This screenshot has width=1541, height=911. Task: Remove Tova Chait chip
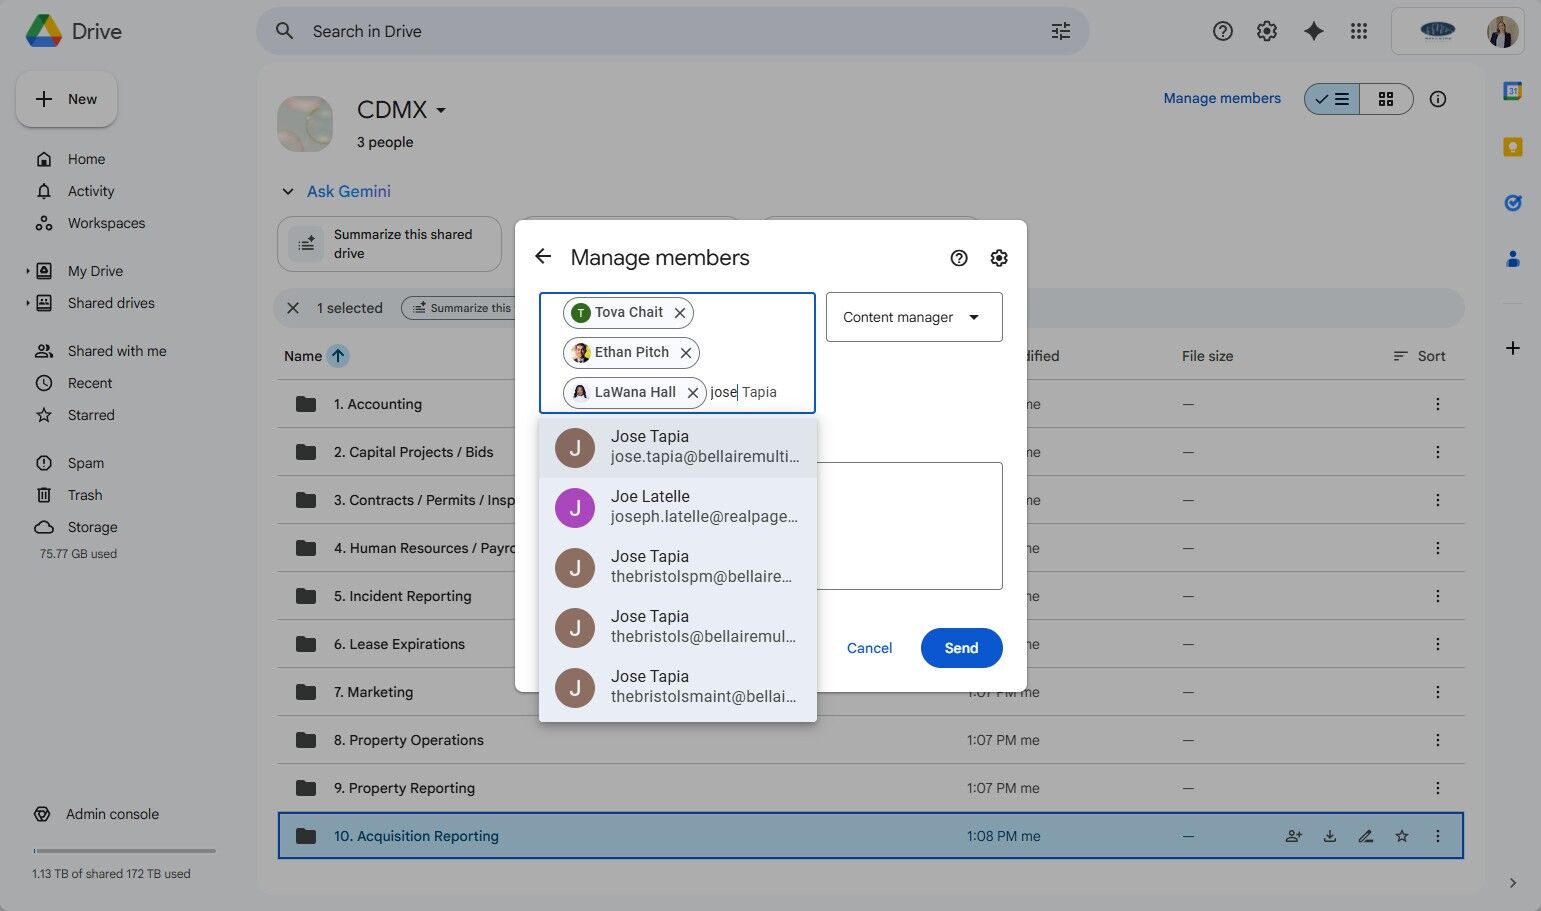[x=680, y=313]
